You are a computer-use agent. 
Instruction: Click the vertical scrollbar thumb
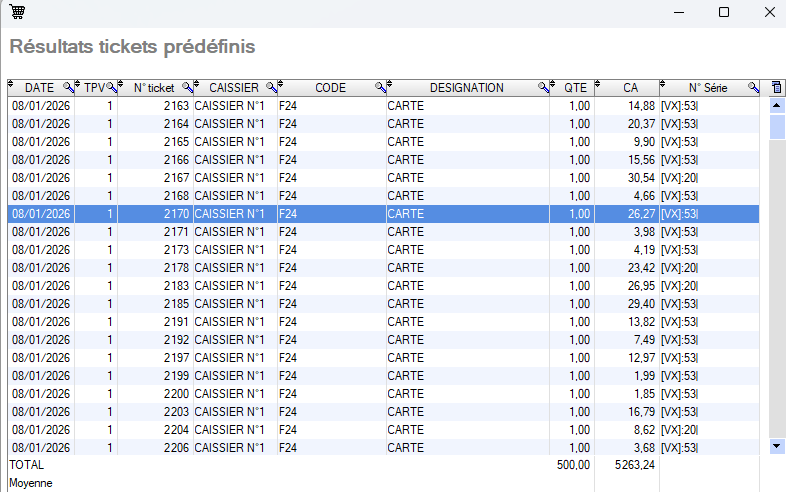click(x=777, y=127)
